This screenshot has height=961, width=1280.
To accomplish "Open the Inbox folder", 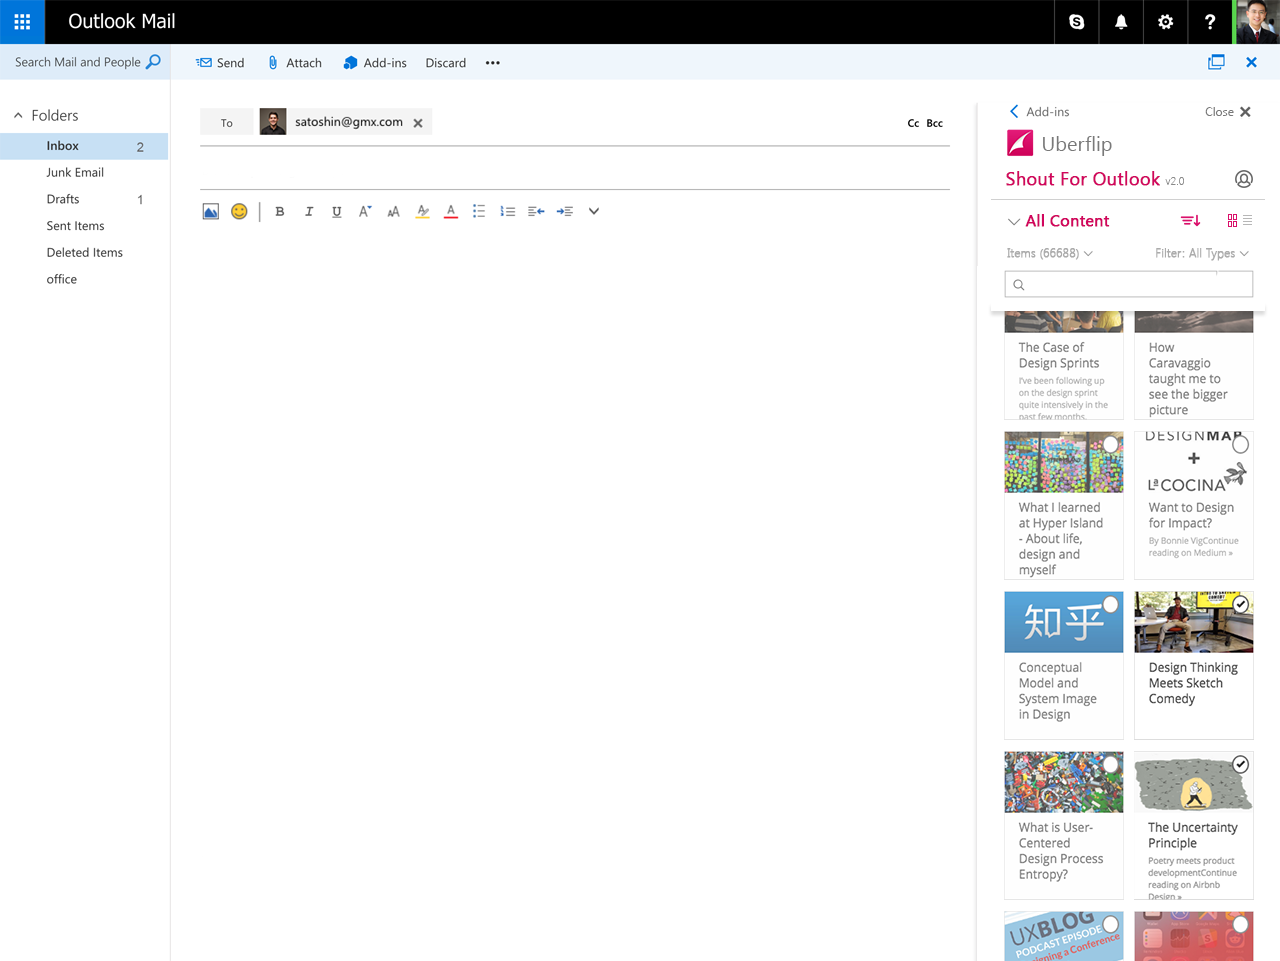I will [84, 146].
